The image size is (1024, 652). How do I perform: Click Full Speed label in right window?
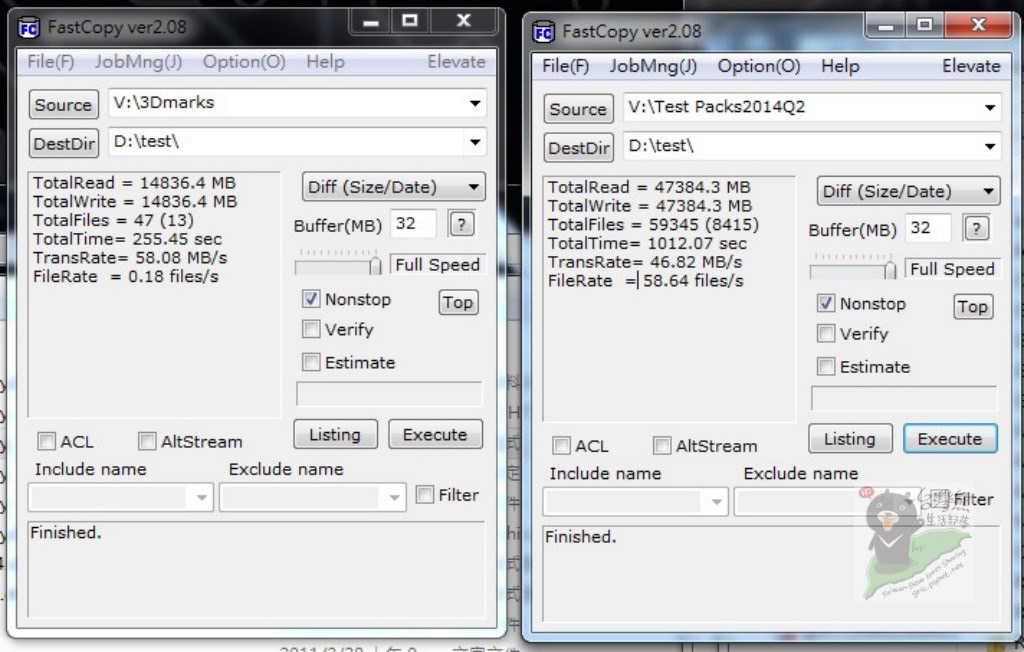pos(952,269)
